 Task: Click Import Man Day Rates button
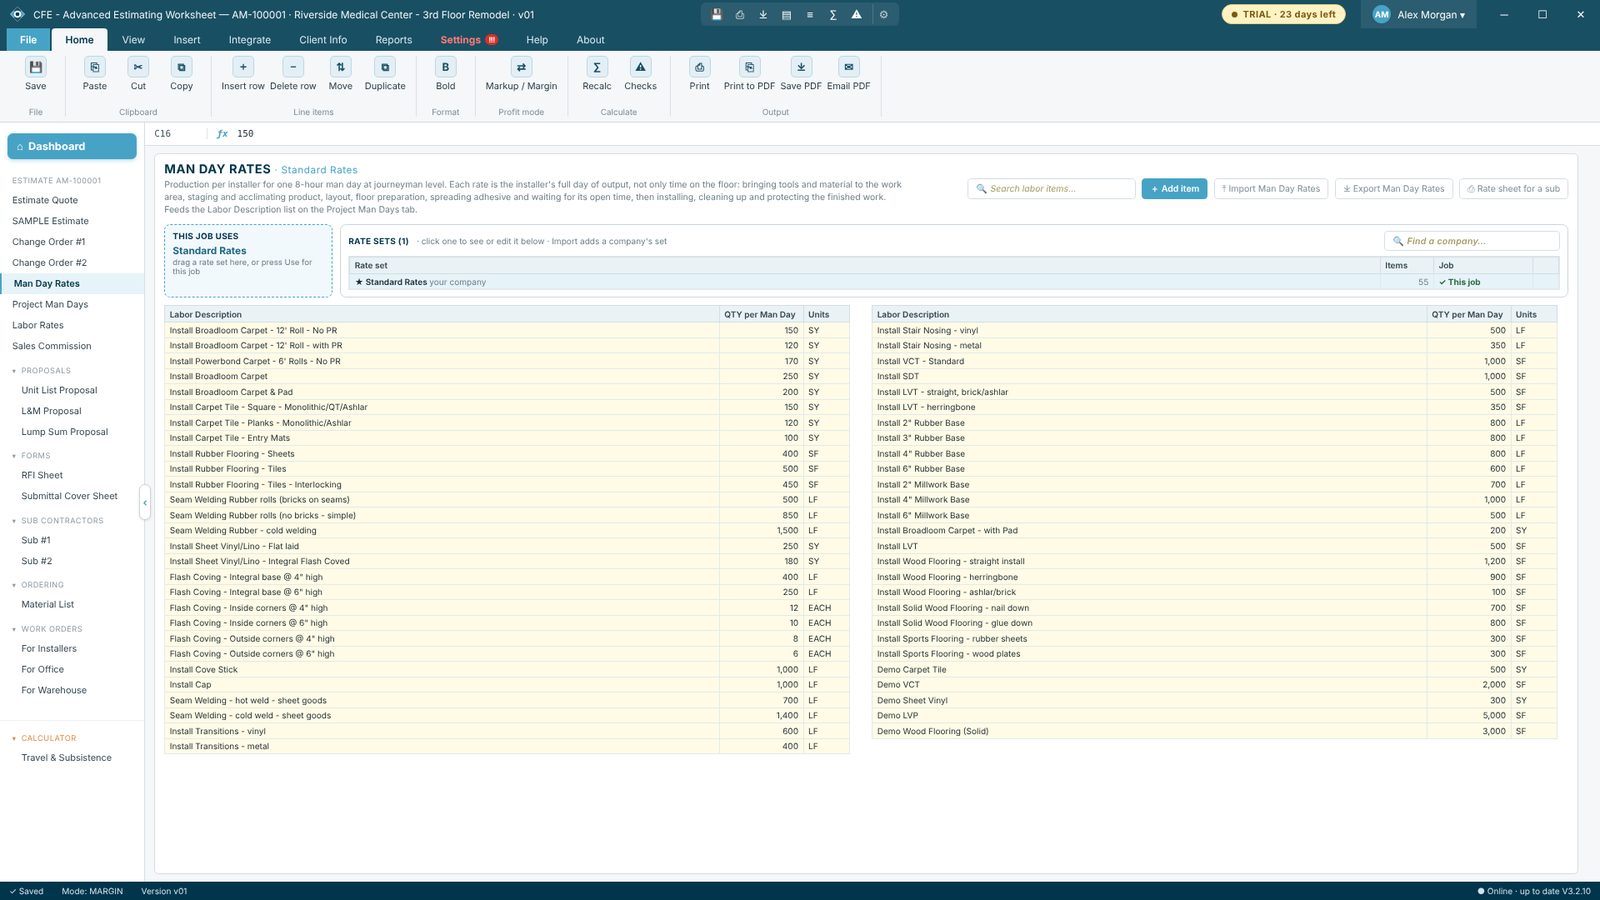click(x=1271, y=189)
